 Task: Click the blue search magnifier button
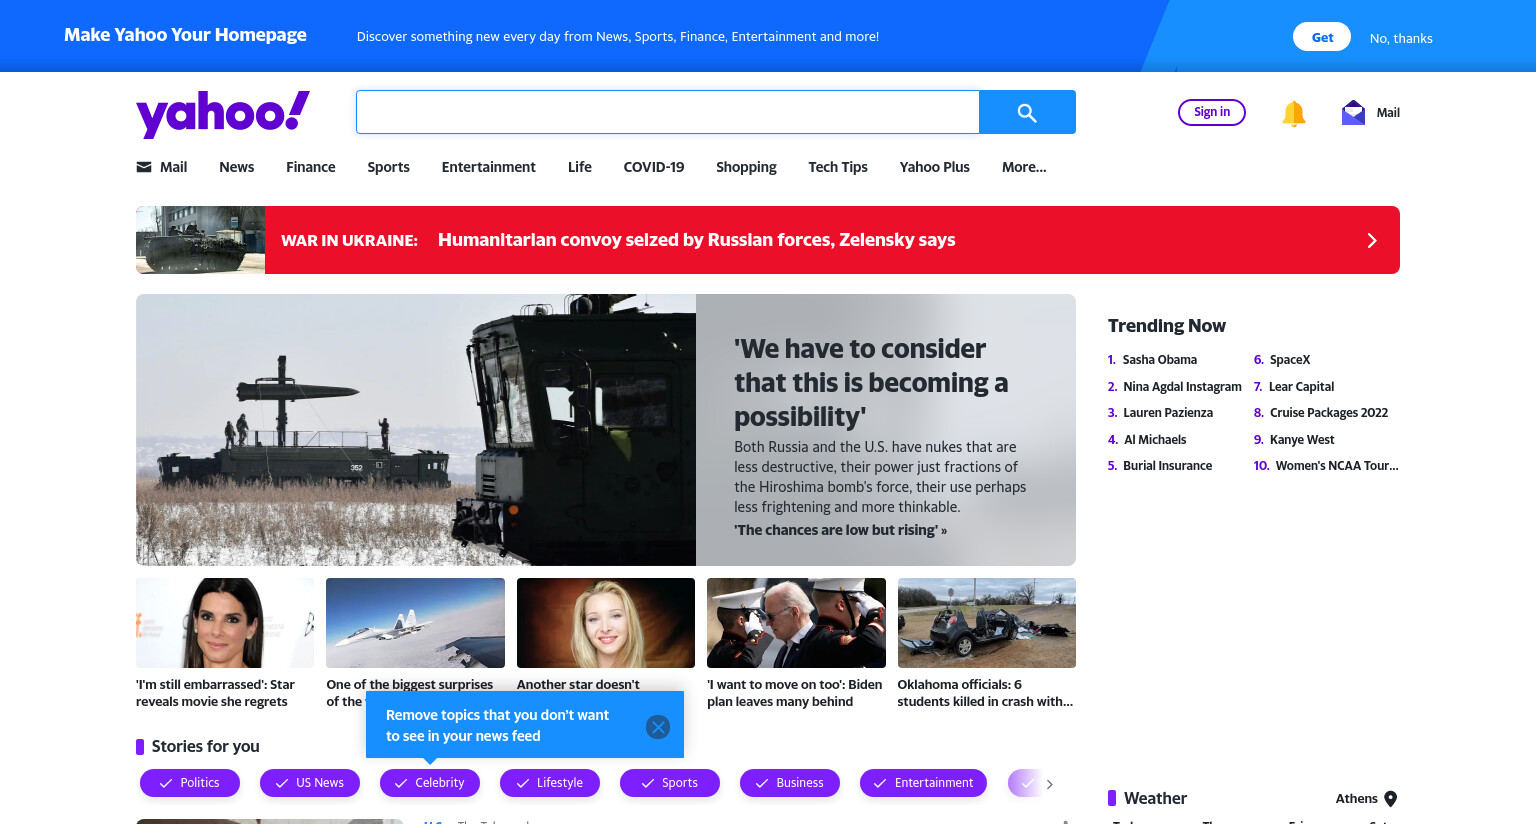1027,112
